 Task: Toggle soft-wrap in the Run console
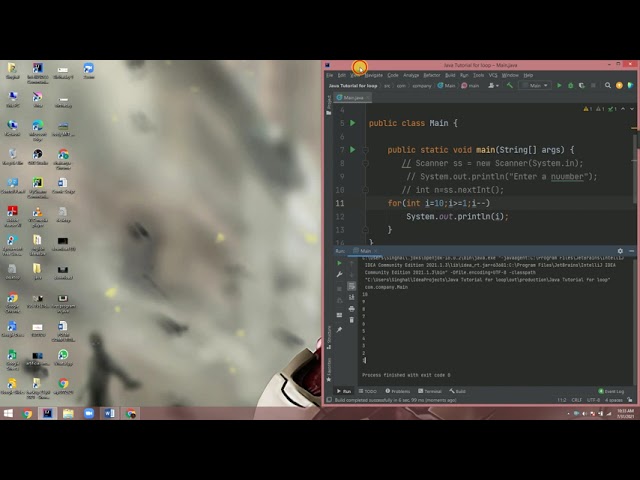pyautogui.click(x=351, y=286)
